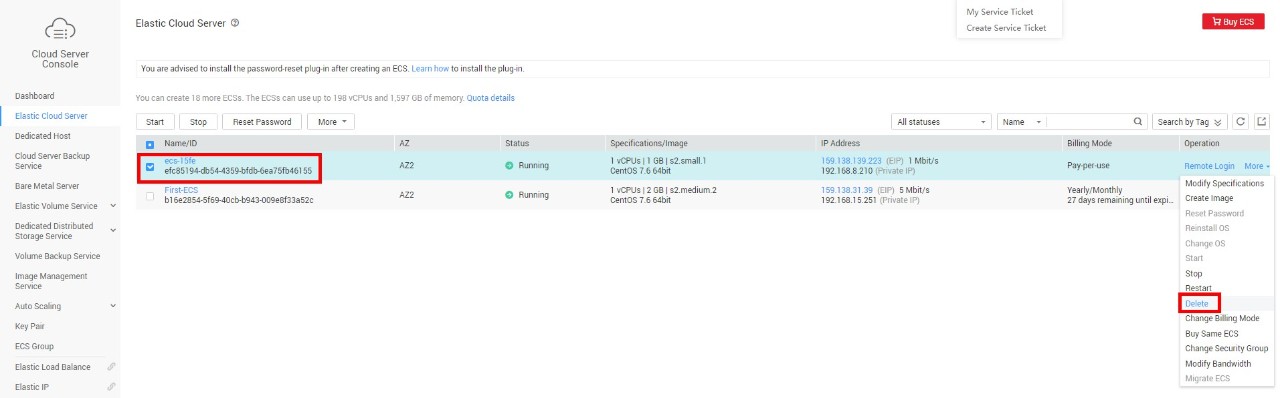The width and height of the screenshot is (1280, 398).
Task: Open the Learn how link
Action: click(430, 68)
